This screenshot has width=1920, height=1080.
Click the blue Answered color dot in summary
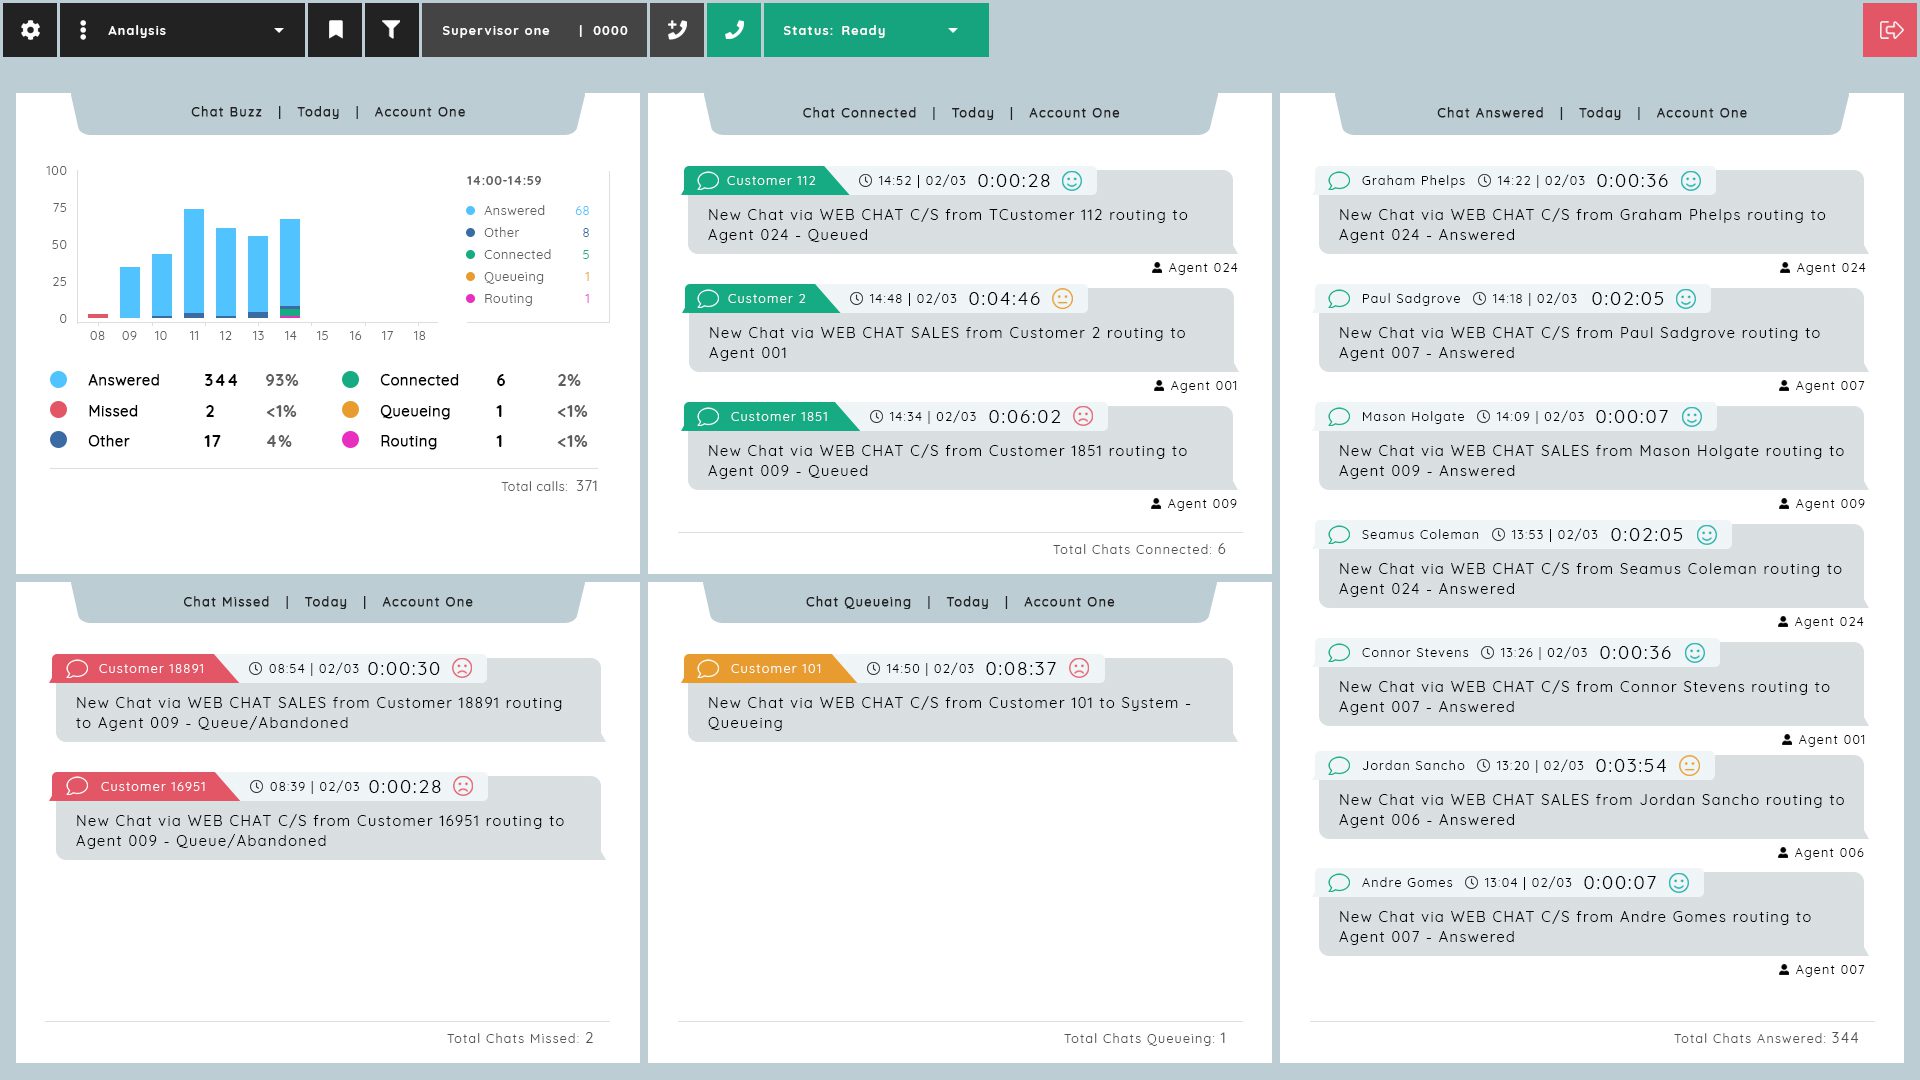[x=58, y=380]
